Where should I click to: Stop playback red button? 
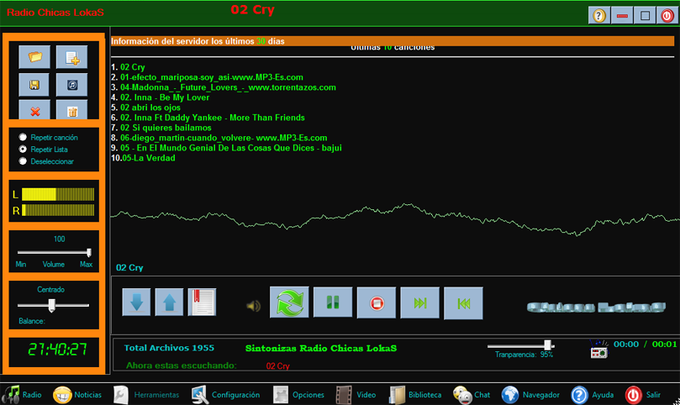(x=376, y=303)
